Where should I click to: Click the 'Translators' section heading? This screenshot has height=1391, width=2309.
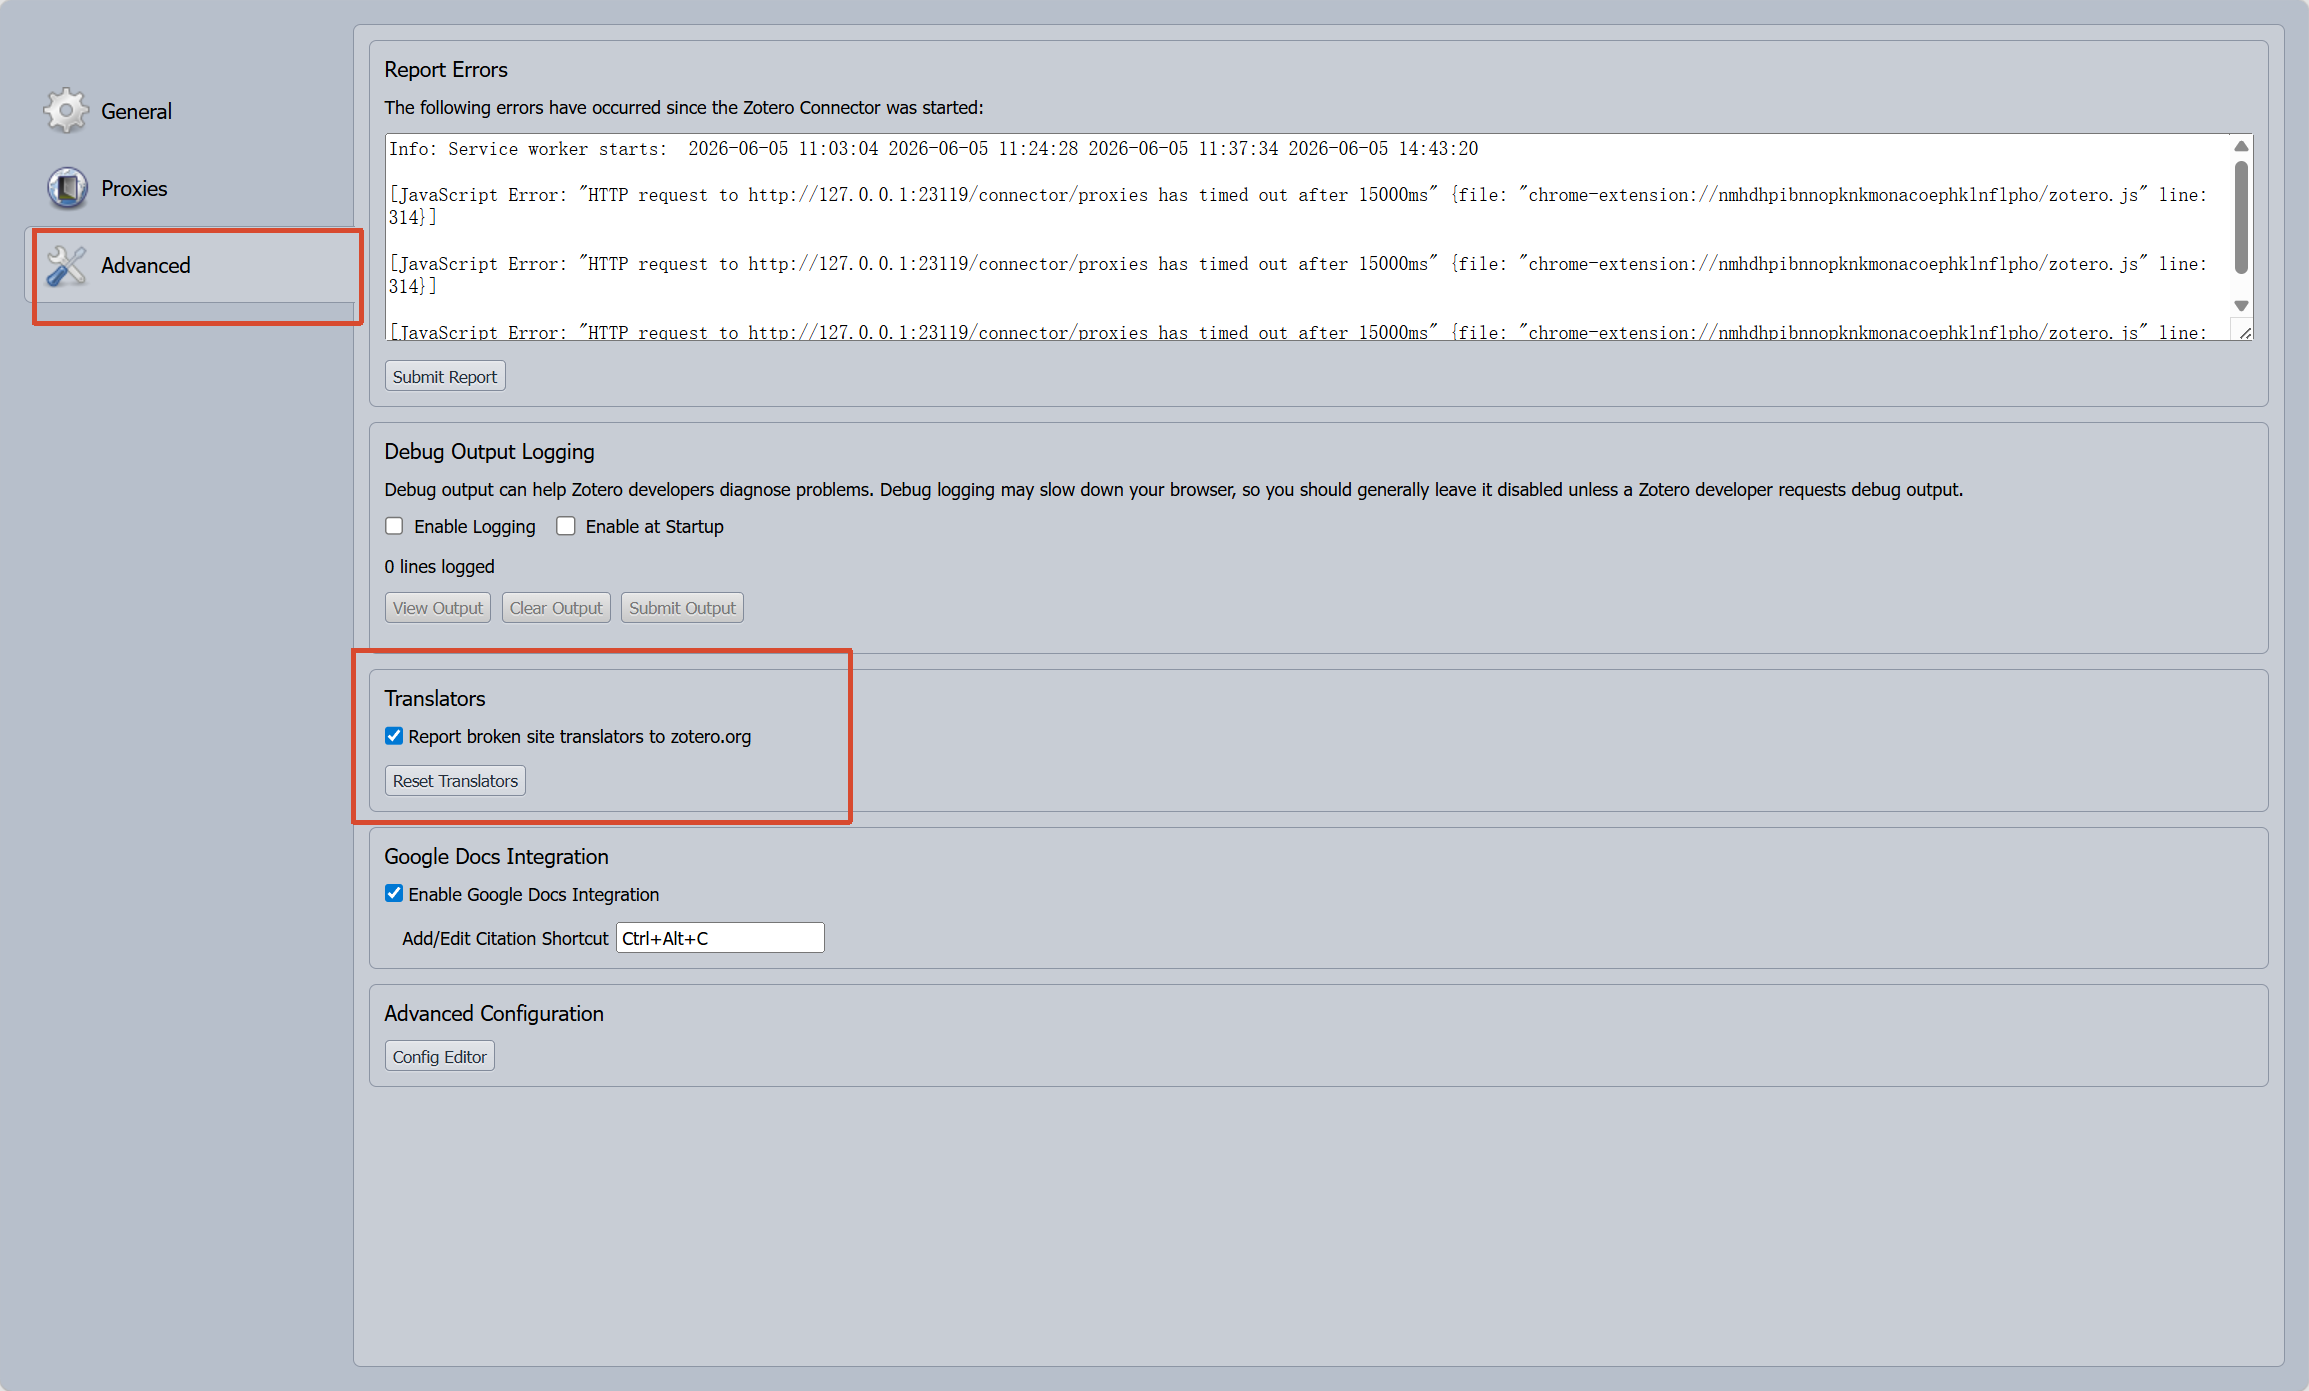tap(435, 698)
